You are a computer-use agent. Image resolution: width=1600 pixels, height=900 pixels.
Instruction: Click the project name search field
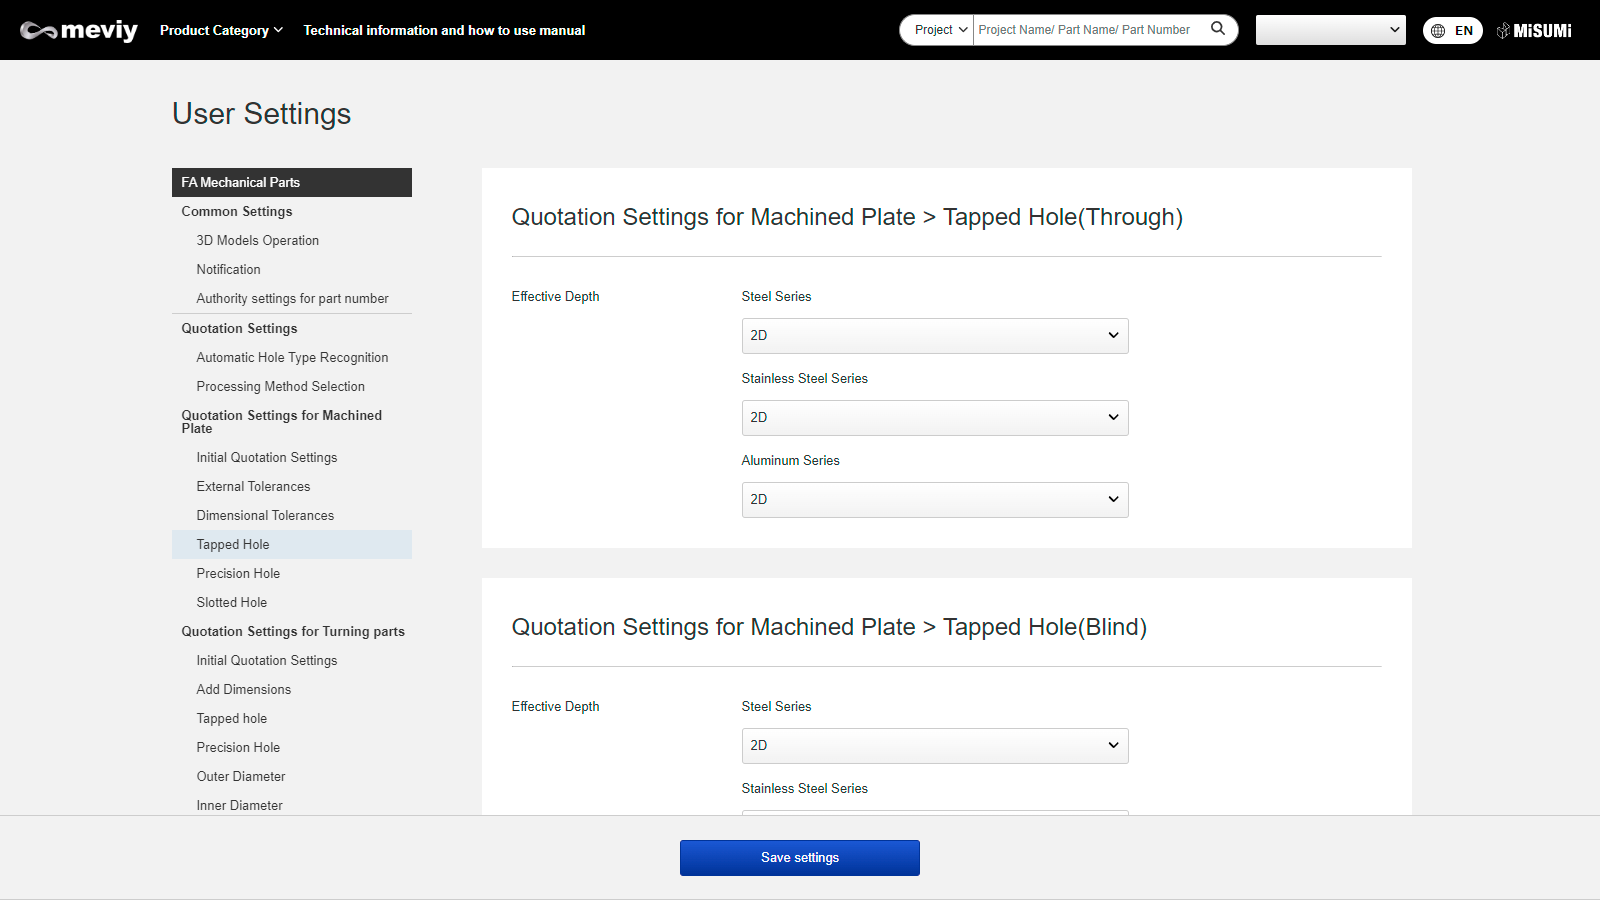click(1088, 30)
